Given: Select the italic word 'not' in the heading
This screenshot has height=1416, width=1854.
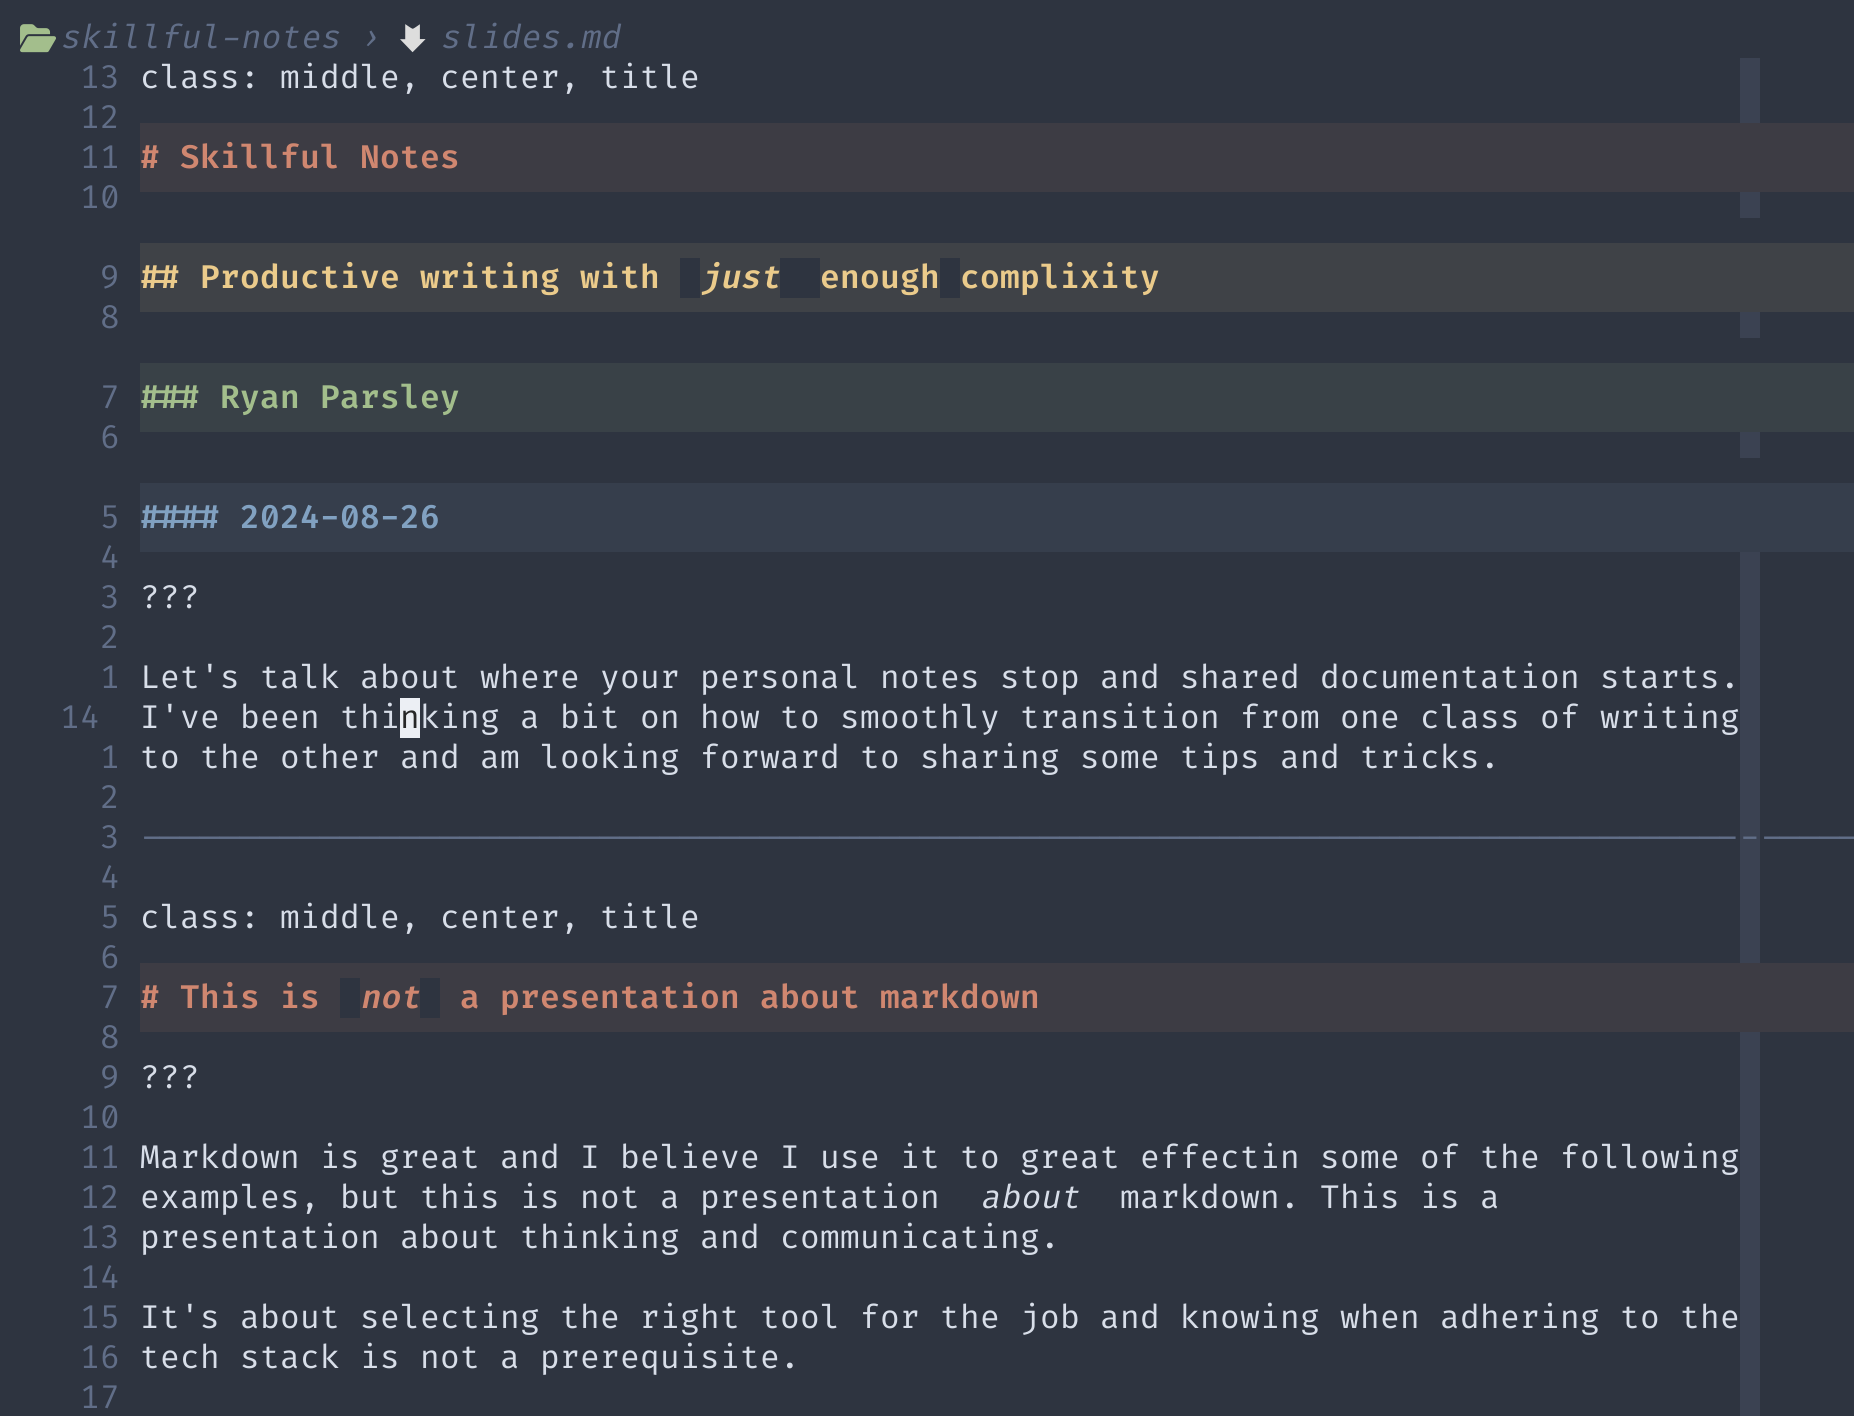Looking at the screenshot, I should click(390, 996).
